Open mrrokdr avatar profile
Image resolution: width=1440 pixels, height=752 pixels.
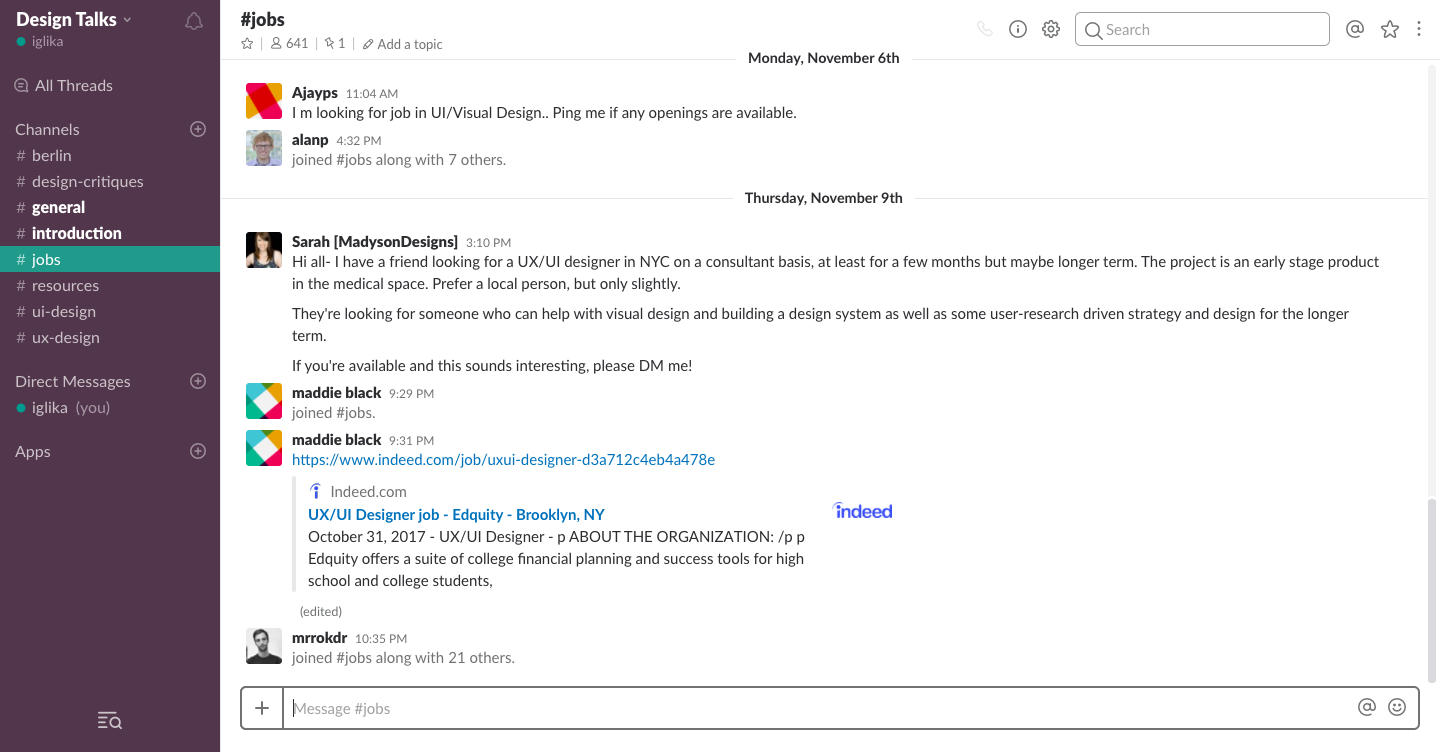[x=264, y=646]
